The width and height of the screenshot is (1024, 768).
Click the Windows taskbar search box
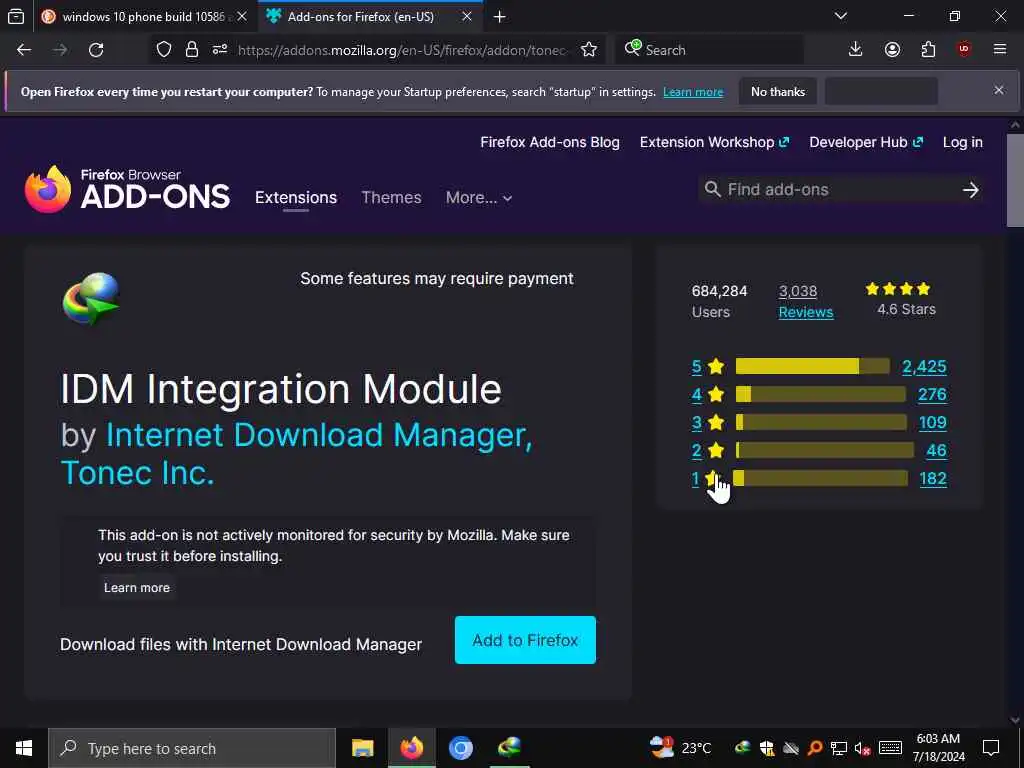tap(192, 748)
